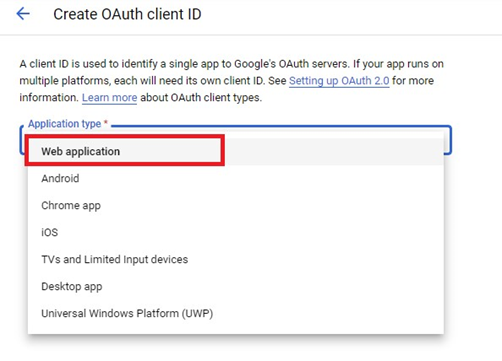Follow the Learn more link

[x=109, y=98]
